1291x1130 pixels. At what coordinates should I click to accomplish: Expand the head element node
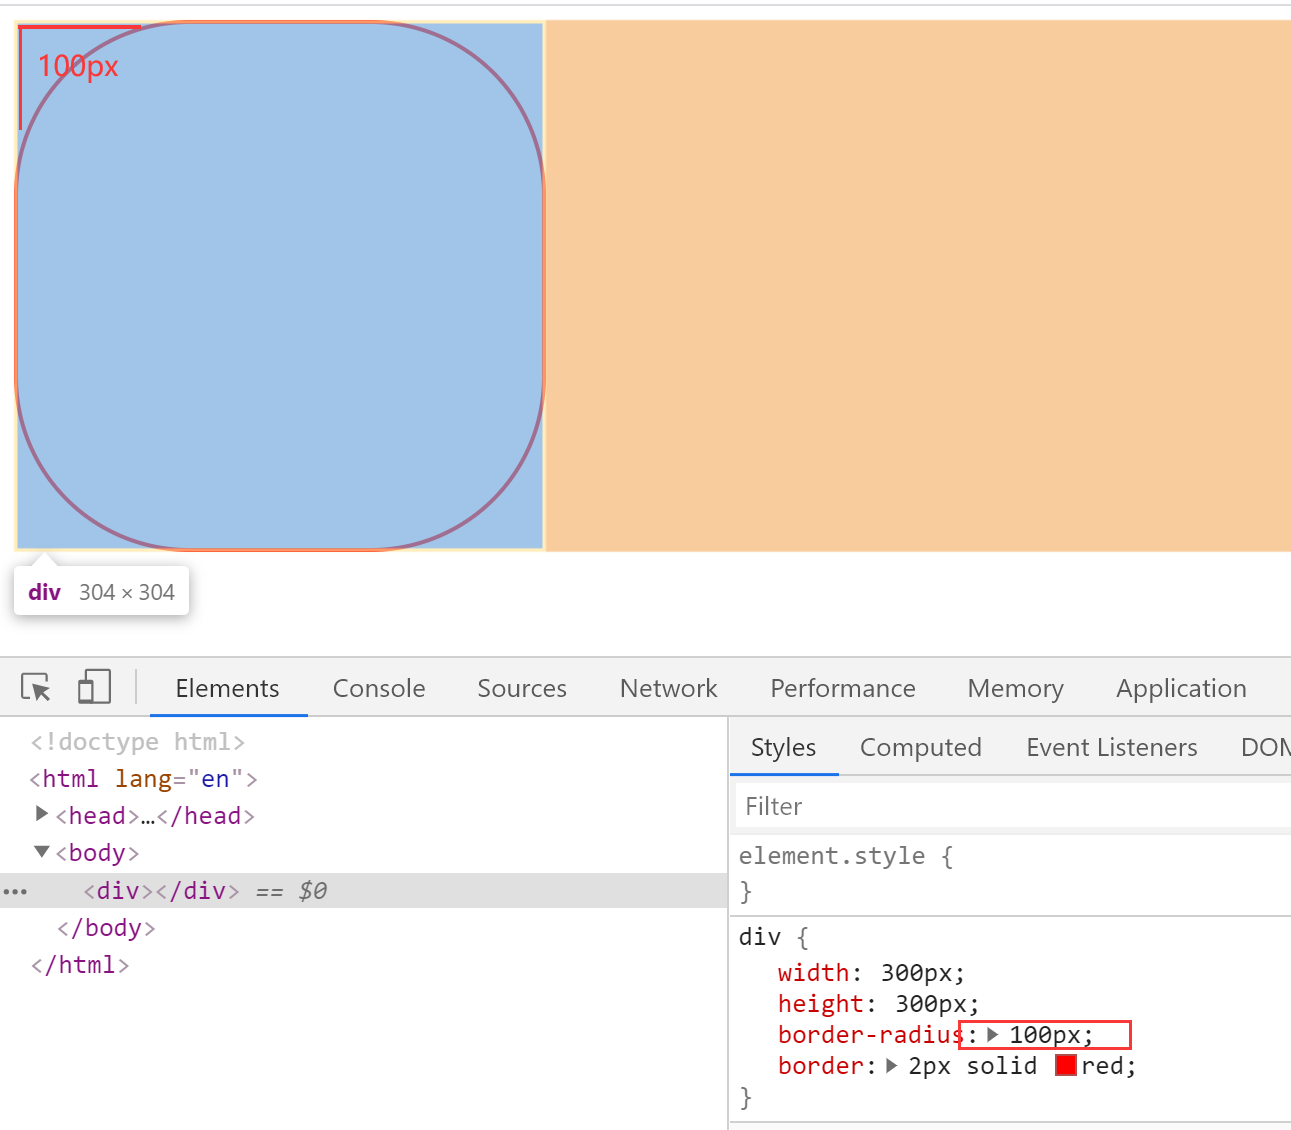[42, 814]
